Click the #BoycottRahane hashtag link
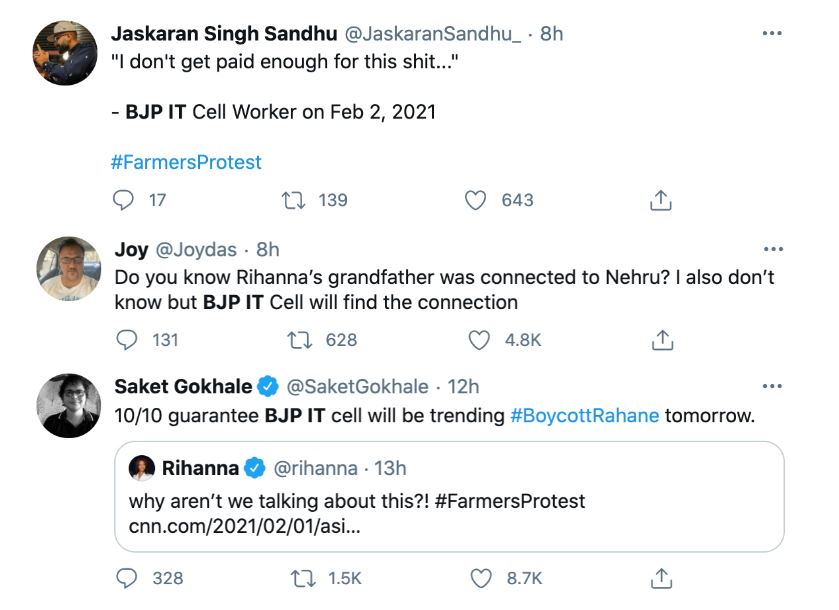Screen dimensions: 839x610 click(585, 415)
